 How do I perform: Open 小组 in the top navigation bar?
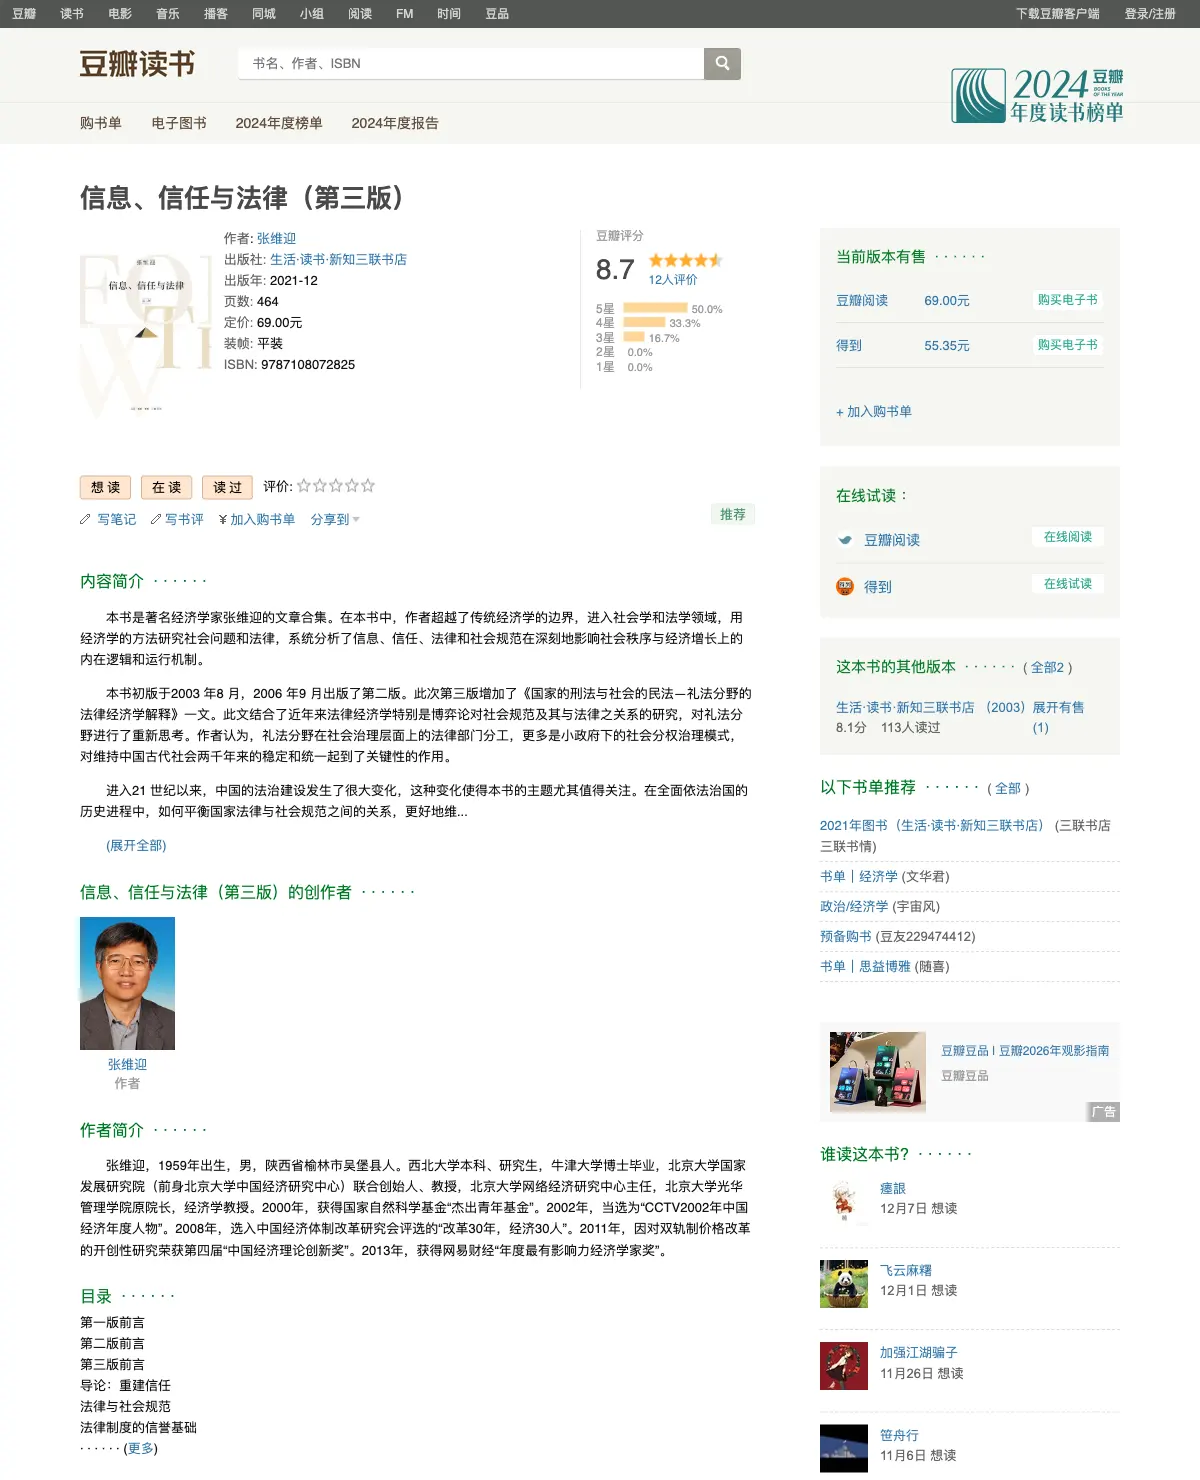tap(312, 14)
